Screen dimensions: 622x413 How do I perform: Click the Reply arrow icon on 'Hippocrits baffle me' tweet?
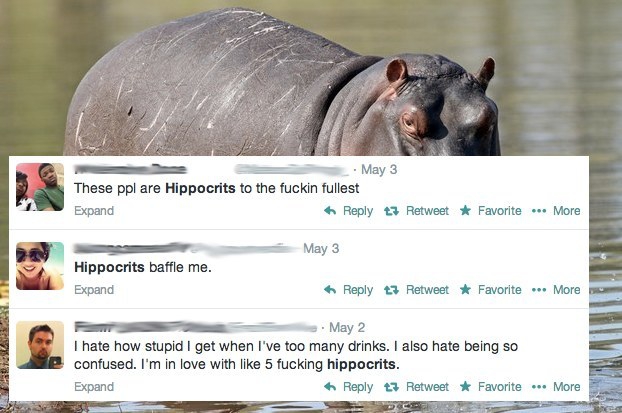pyautogui.click(x=330, y=290)
